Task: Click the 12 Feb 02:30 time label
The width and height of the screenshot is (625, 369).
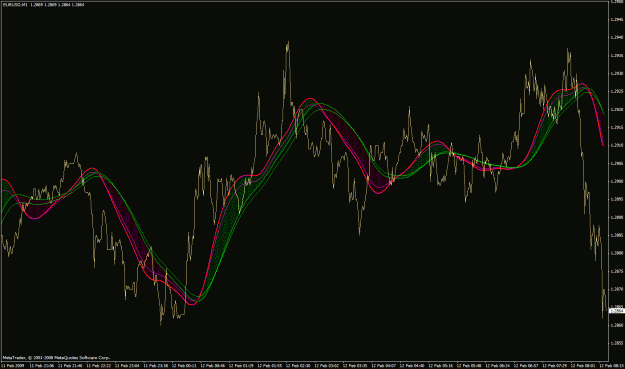Action: tap(297, 365)
